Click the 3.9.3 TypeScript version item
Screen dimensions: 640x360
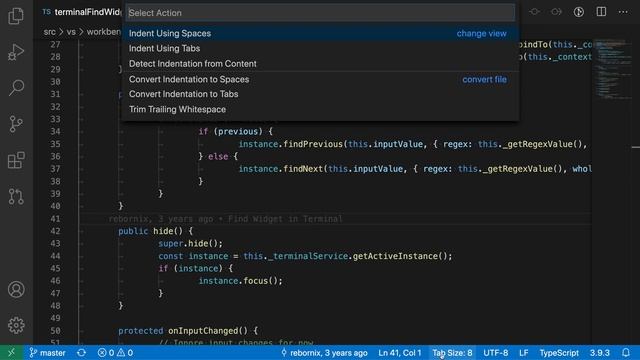pyautogui.click(x=600, y=353)
